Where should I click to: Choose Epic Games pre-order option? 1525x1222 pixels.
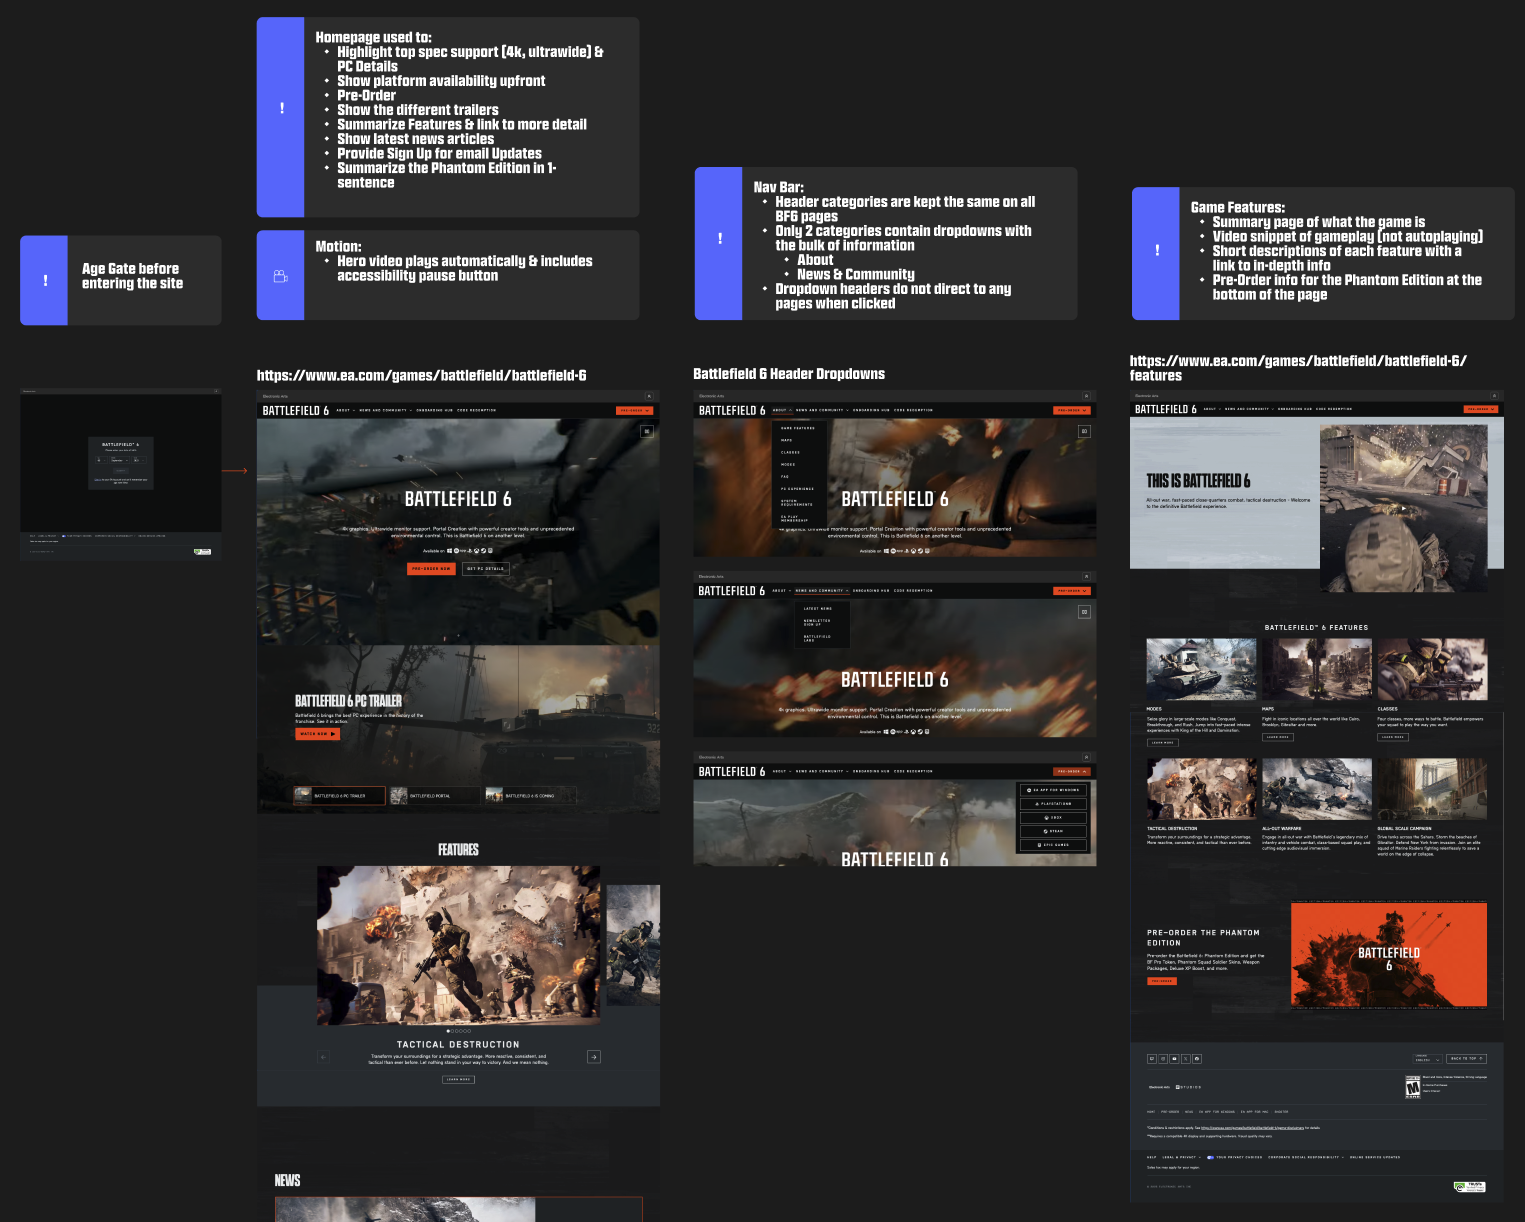coord(1053,845)
